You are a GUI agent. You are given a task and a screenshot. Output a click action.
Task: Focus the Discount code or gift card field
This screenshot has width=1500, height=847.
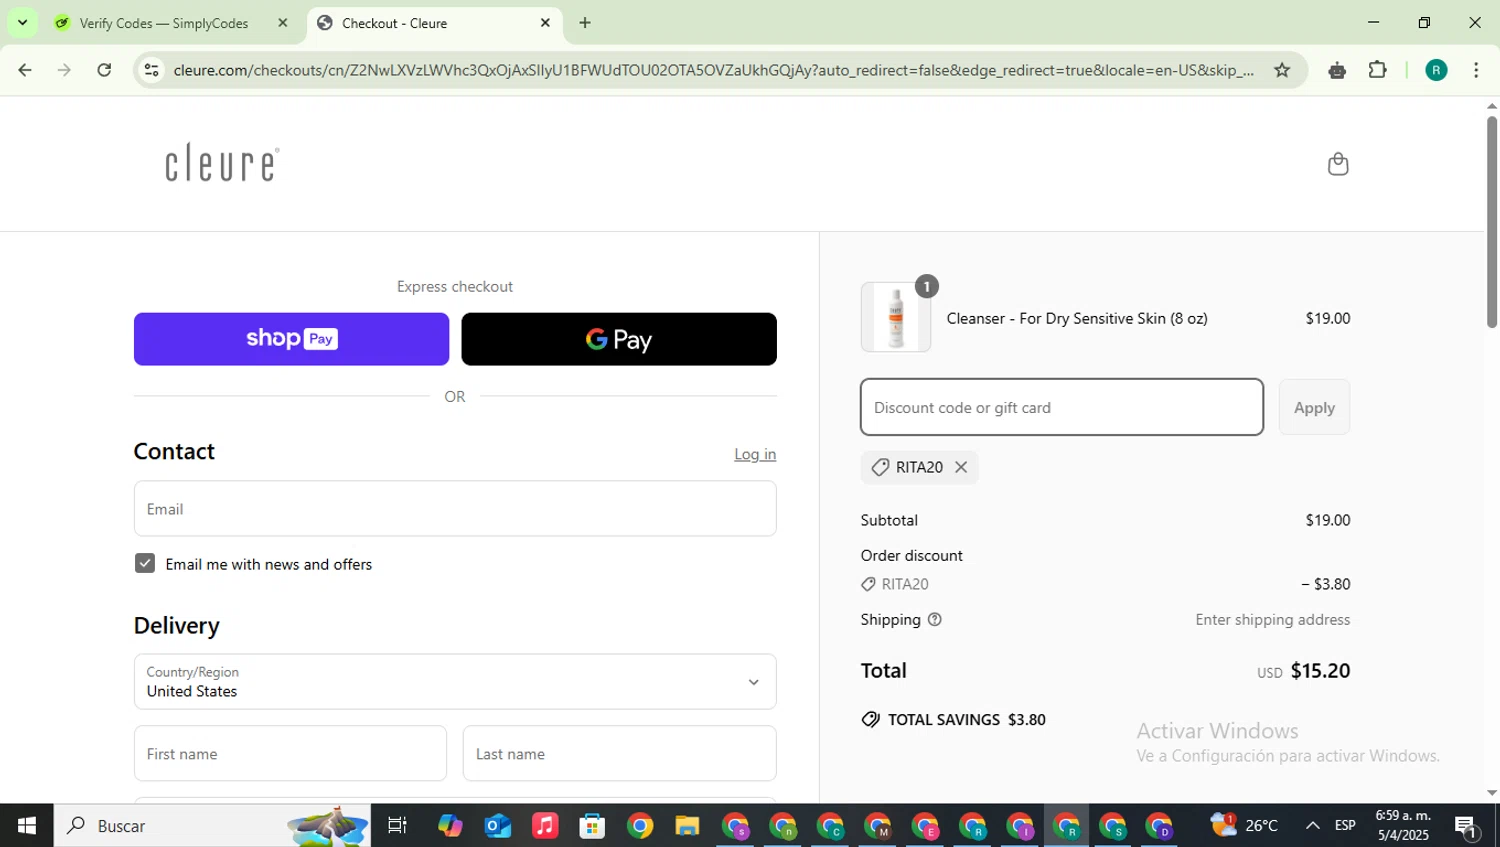point(1062,407)
